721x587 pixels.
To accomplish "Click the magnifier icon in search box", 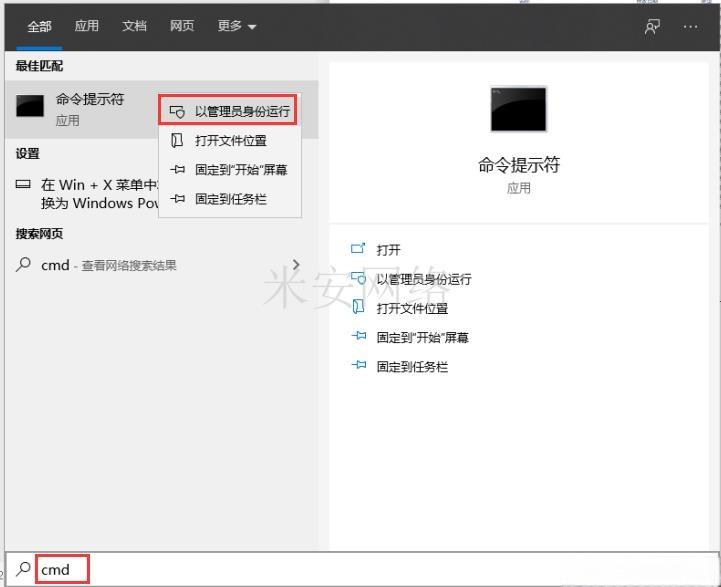I will tap(23, 569).
